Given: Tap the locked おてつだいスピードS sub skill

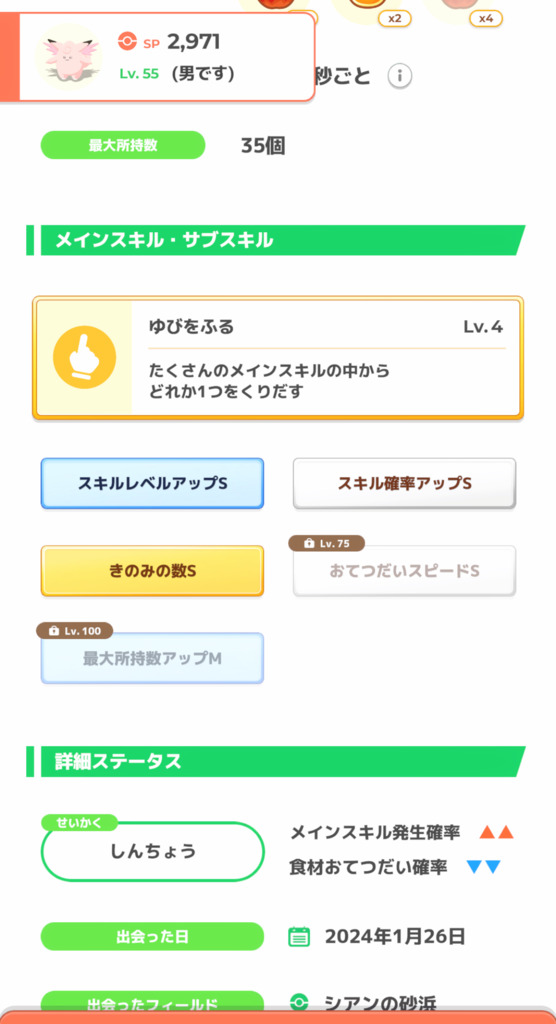Looking at the screenshot, I should pyautogui.click(x=404, y=571).
